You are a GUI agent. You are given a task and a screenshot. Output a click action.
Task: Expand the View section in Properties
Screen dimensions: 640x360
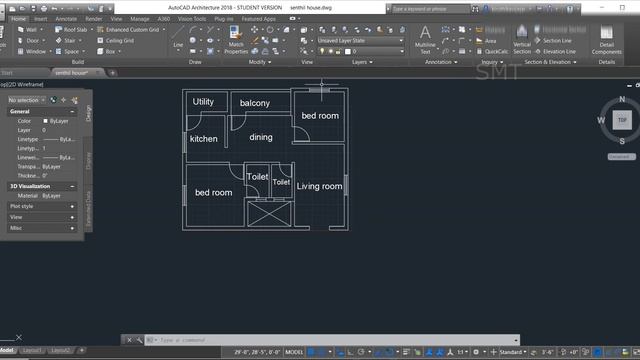click(72, 218)
